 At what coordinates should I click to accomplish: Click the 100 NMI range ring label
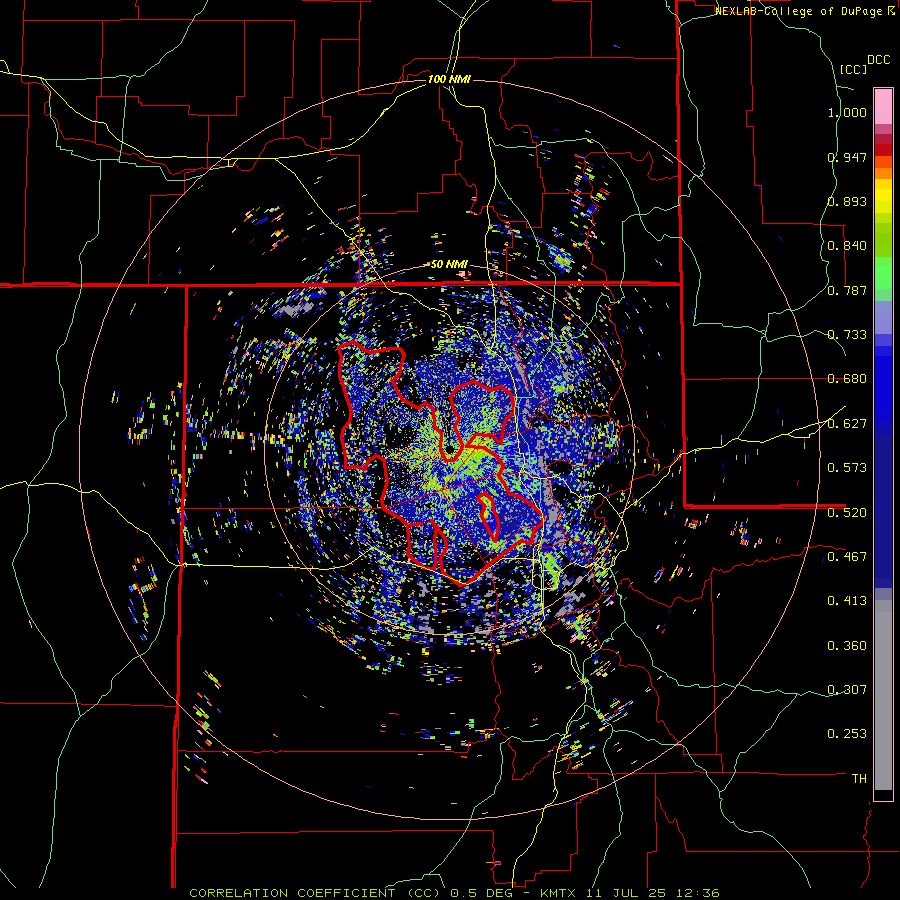coord(449,79)
